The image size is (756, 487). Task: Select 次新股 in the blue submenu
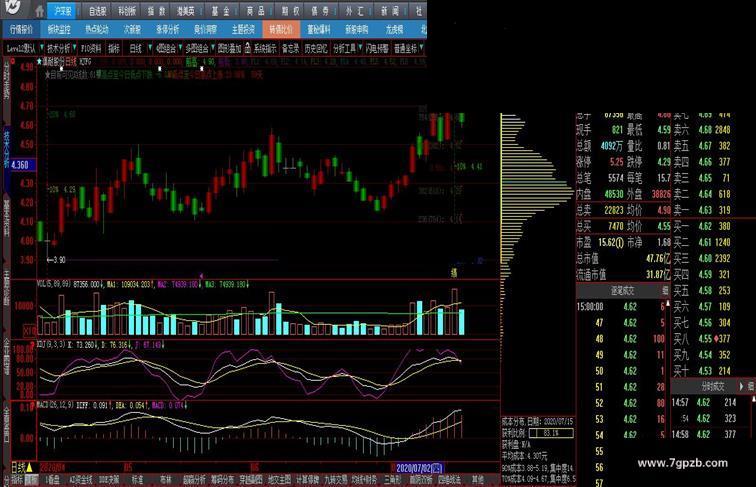point(133,30)
